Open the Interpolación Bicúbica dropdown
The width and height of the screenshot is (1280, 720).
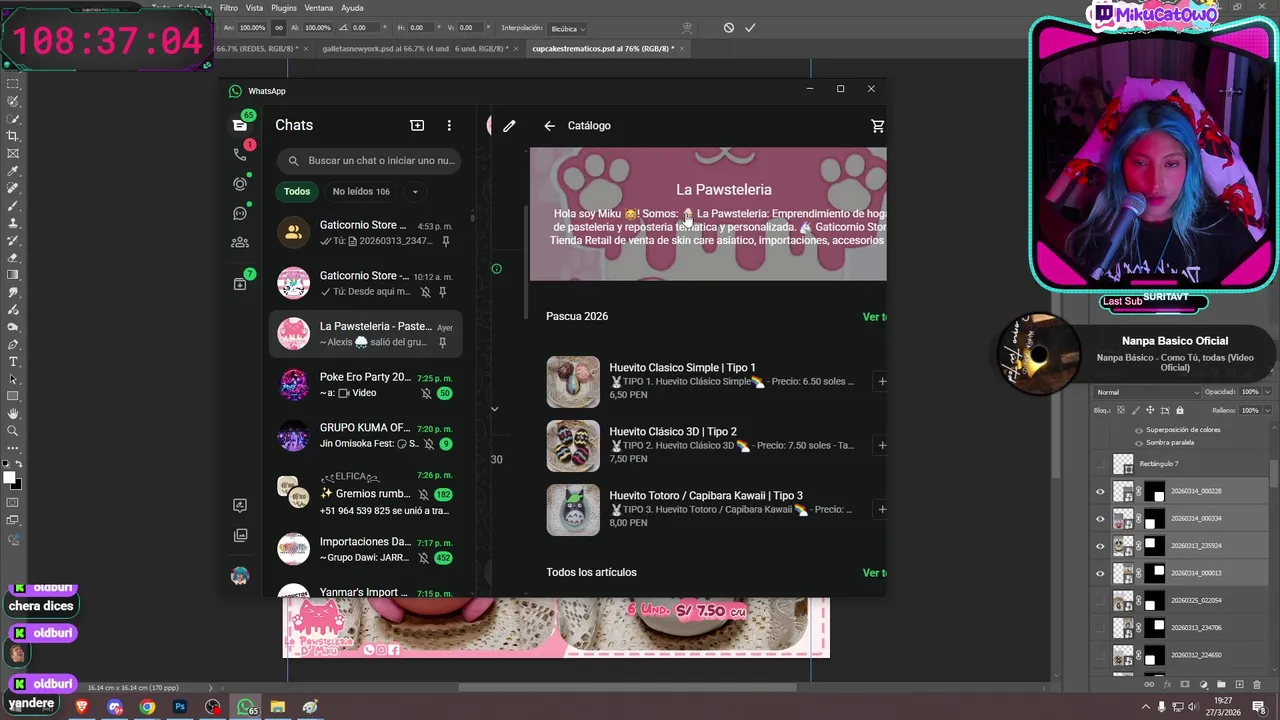tap(568, 29)
